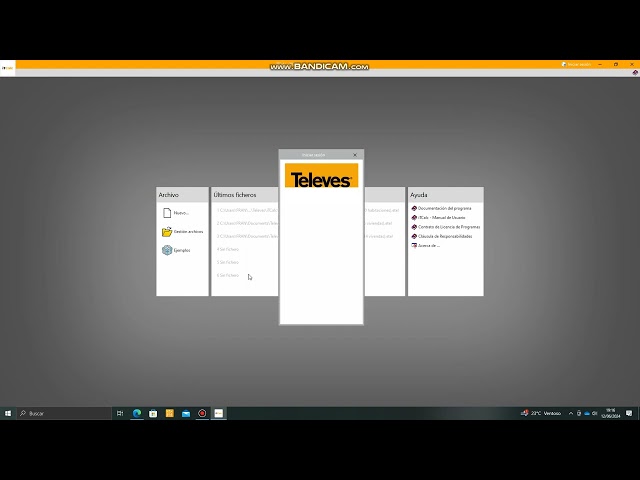Open Microsoft Store from the taskbar

153,413
